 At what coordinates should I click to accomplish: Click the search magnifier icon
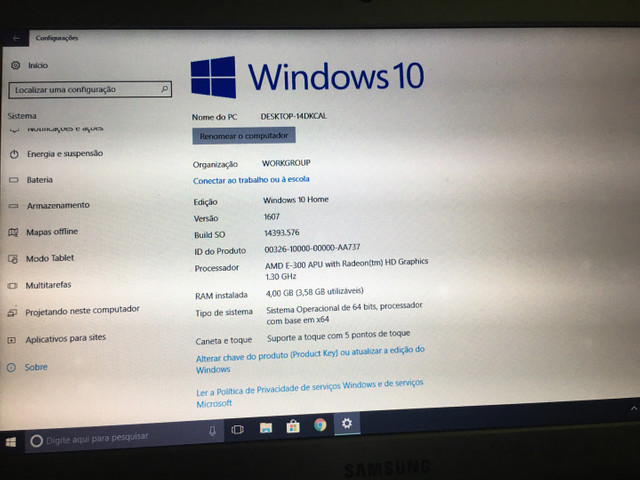tap(164, 89)
